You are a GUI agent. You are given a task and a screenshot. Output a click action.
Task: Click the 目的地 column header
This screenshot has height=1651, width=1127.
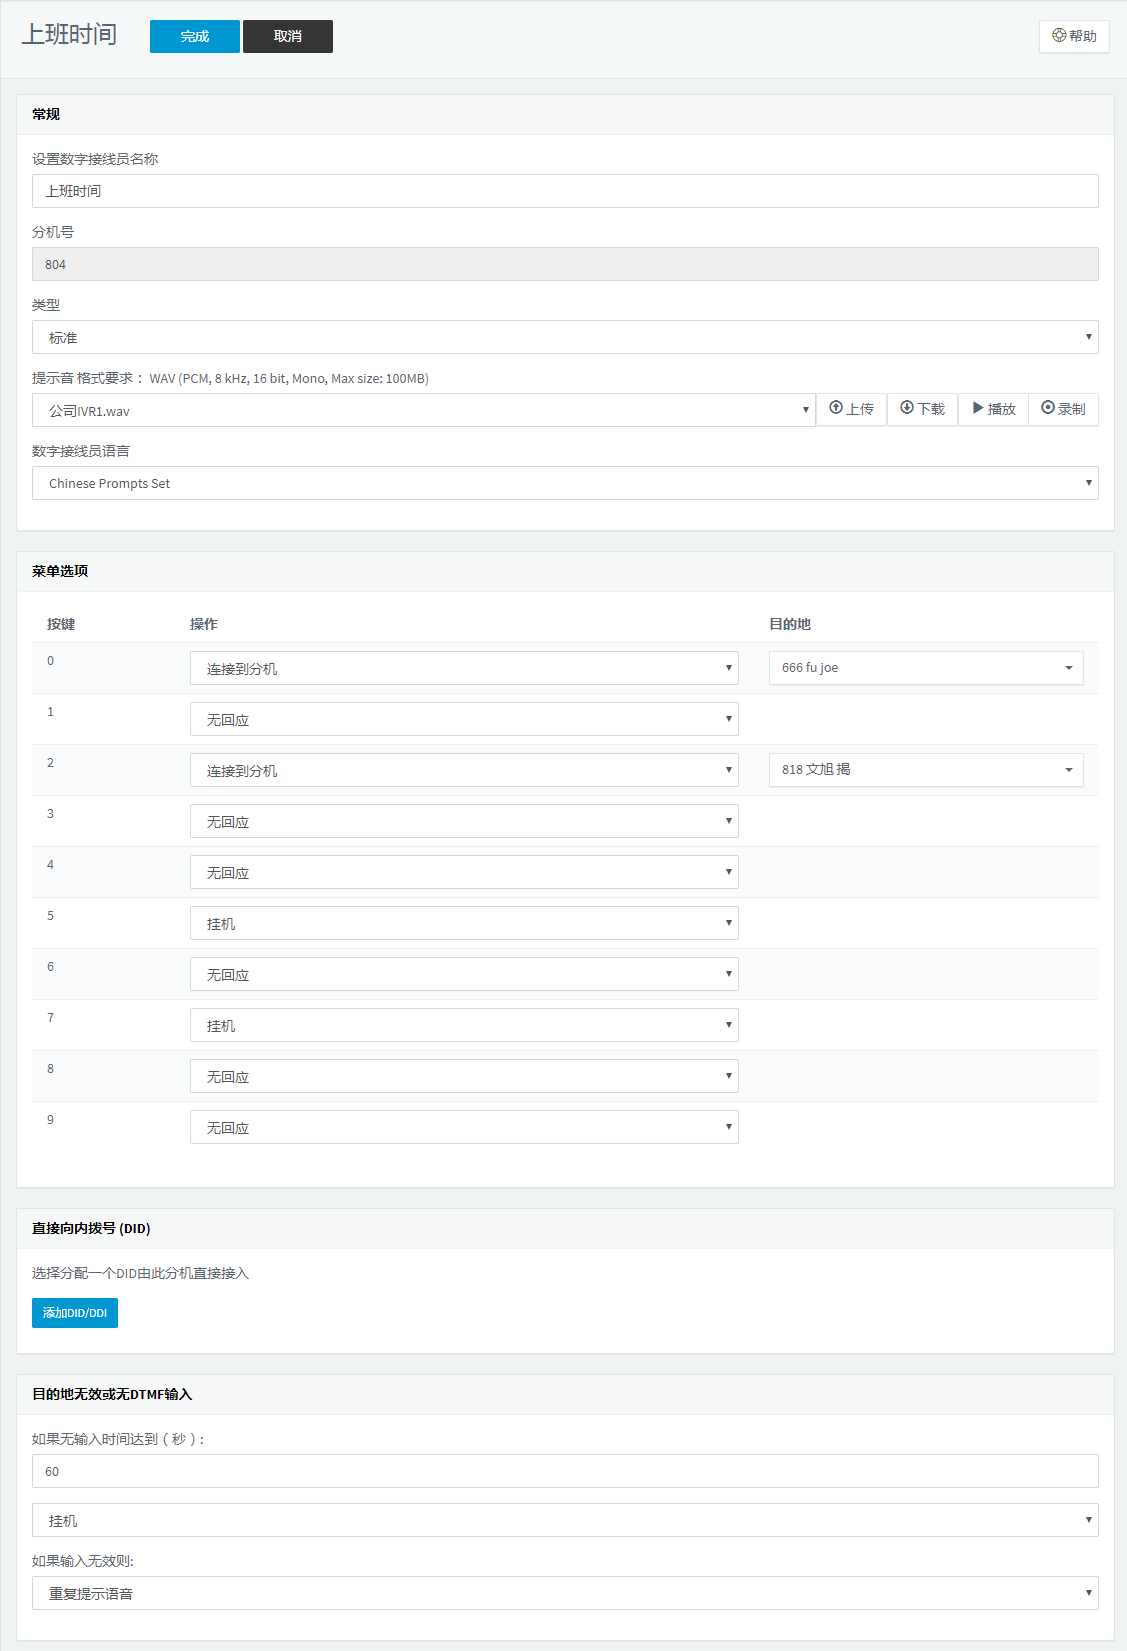coord(790,624)
